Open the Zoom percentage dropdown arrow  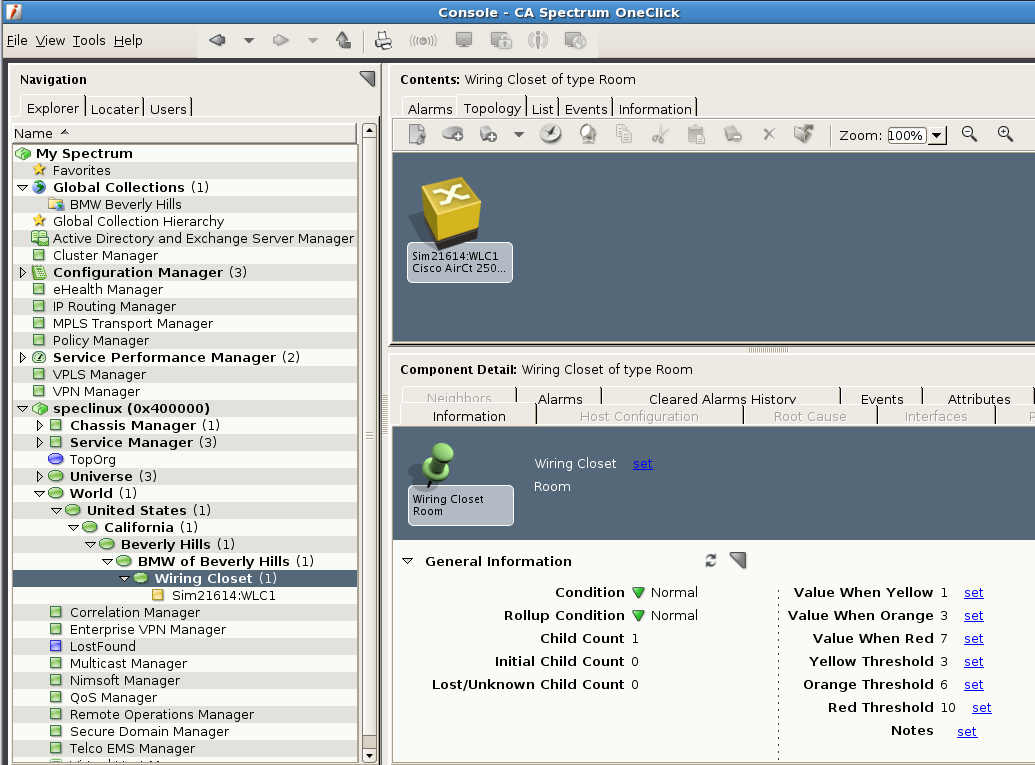(x=937, y=135)
